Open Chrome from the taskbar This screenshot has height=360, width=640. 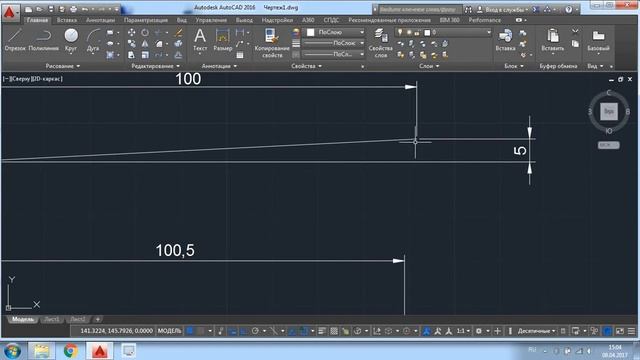(x=70, y=351)
